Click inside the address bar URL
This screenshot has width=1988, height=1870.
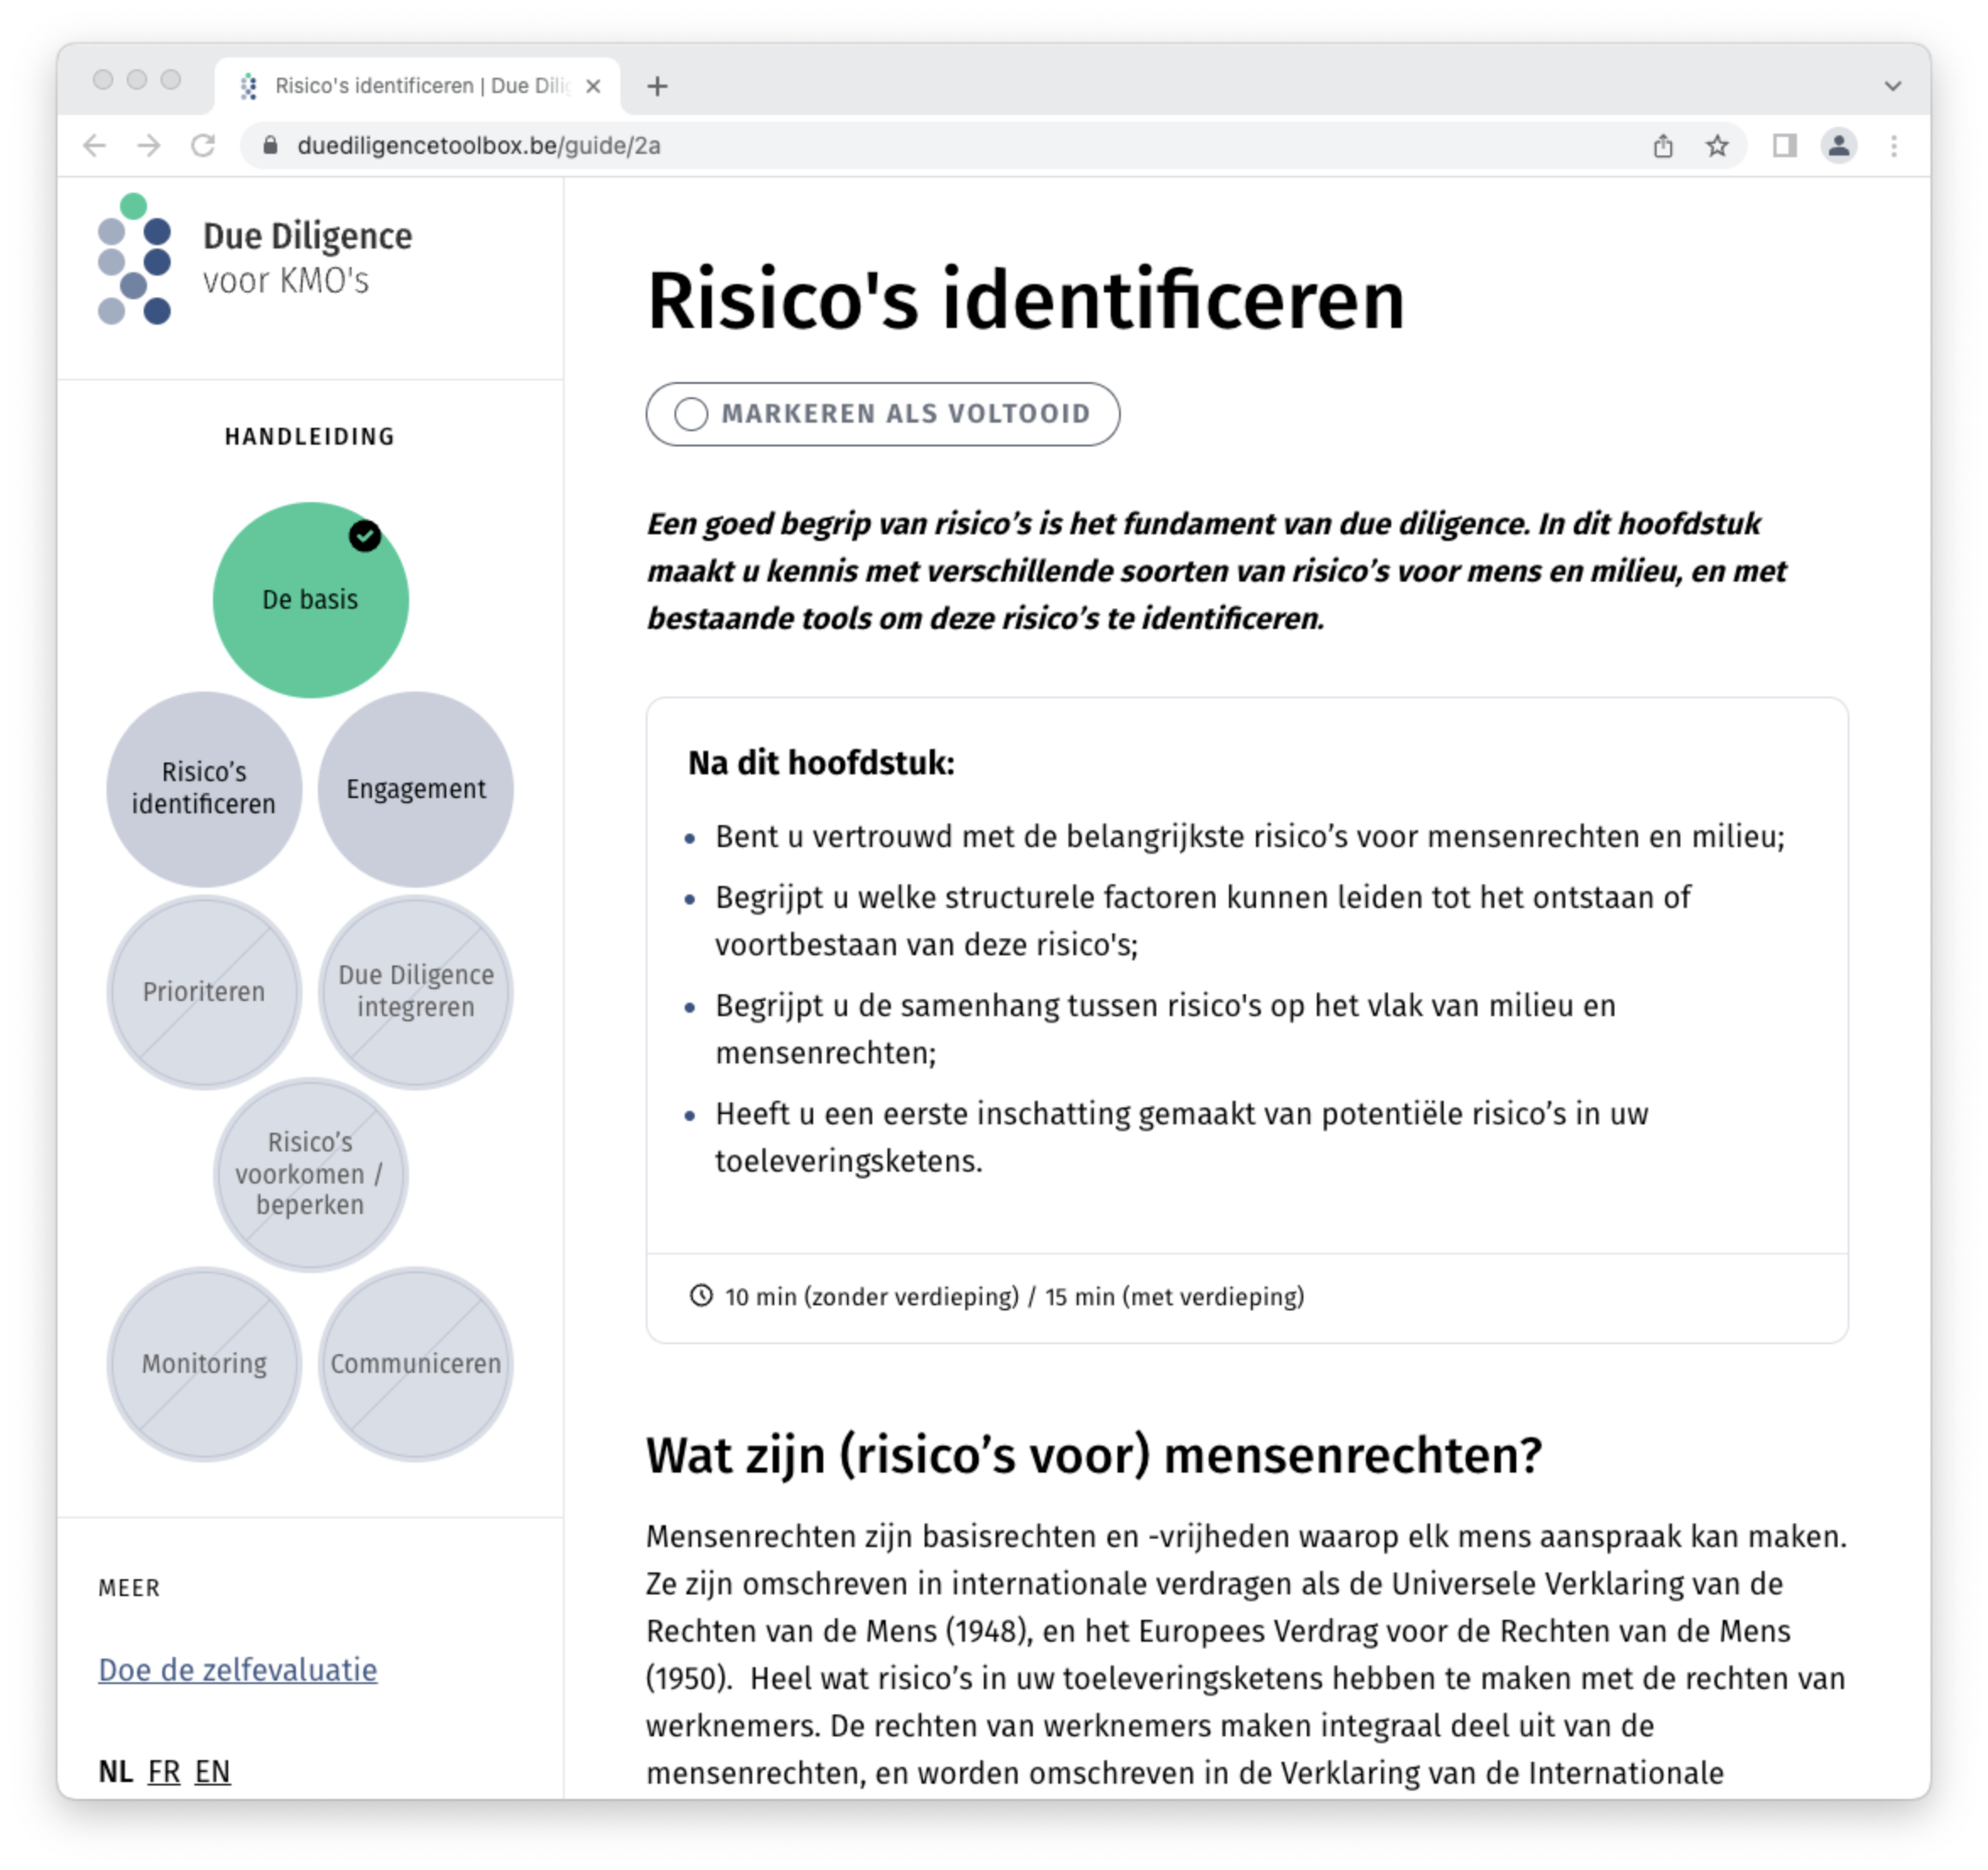coord(478,145)
